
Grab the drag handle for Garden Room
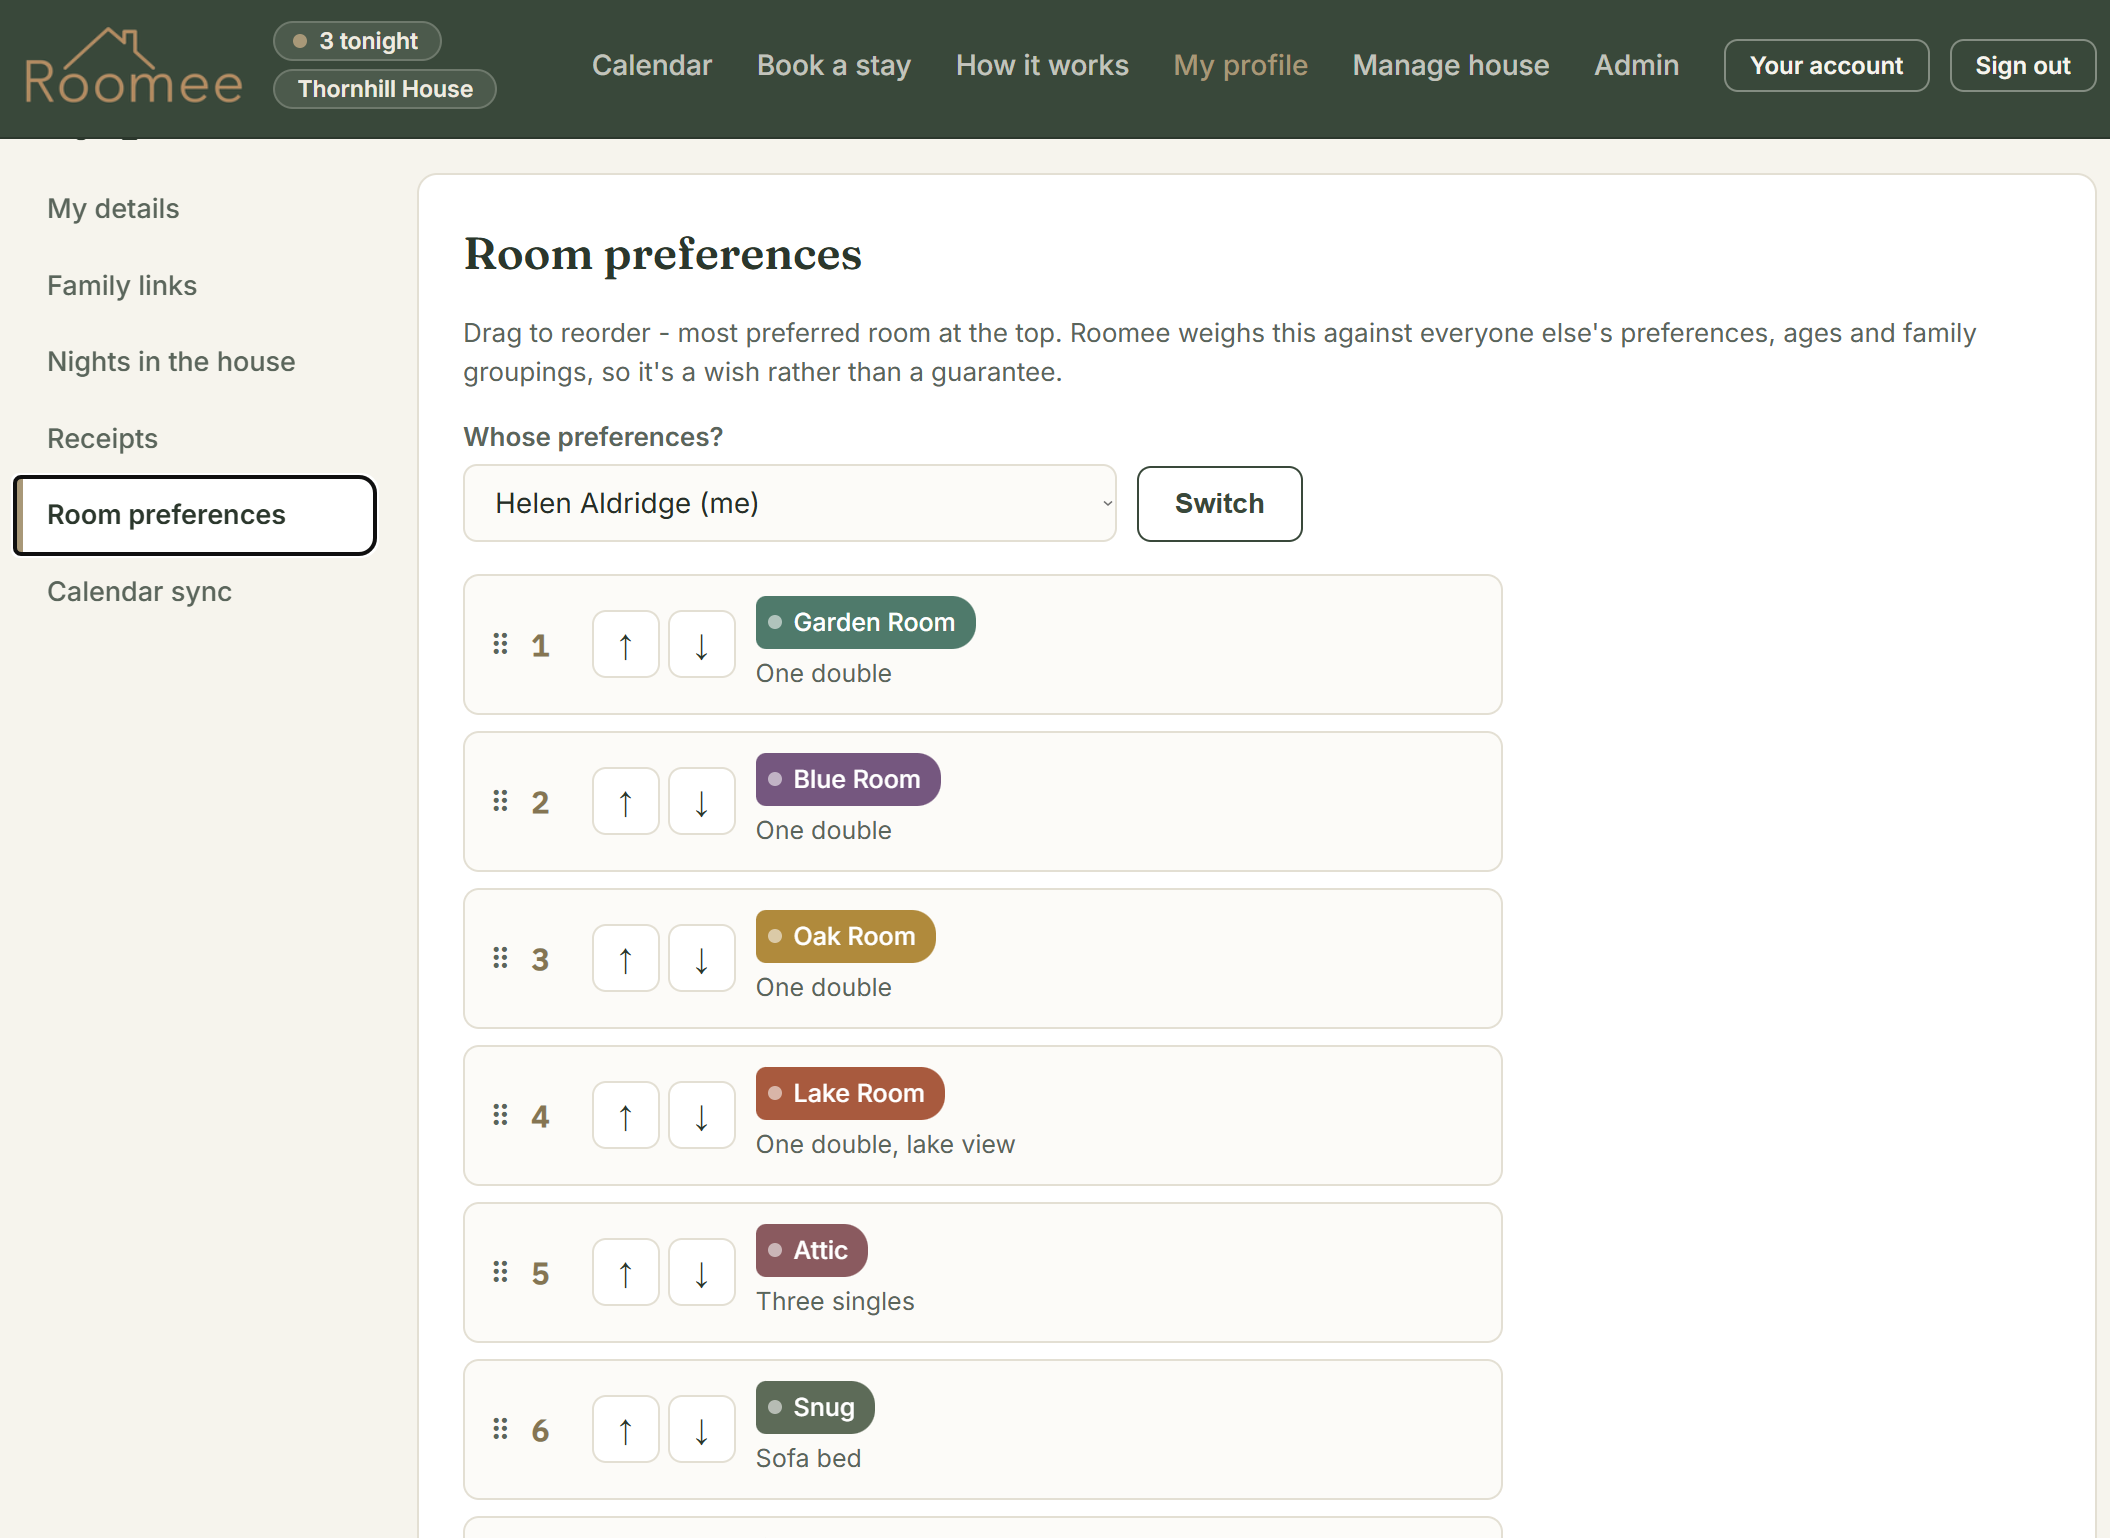tap(500, 644)
